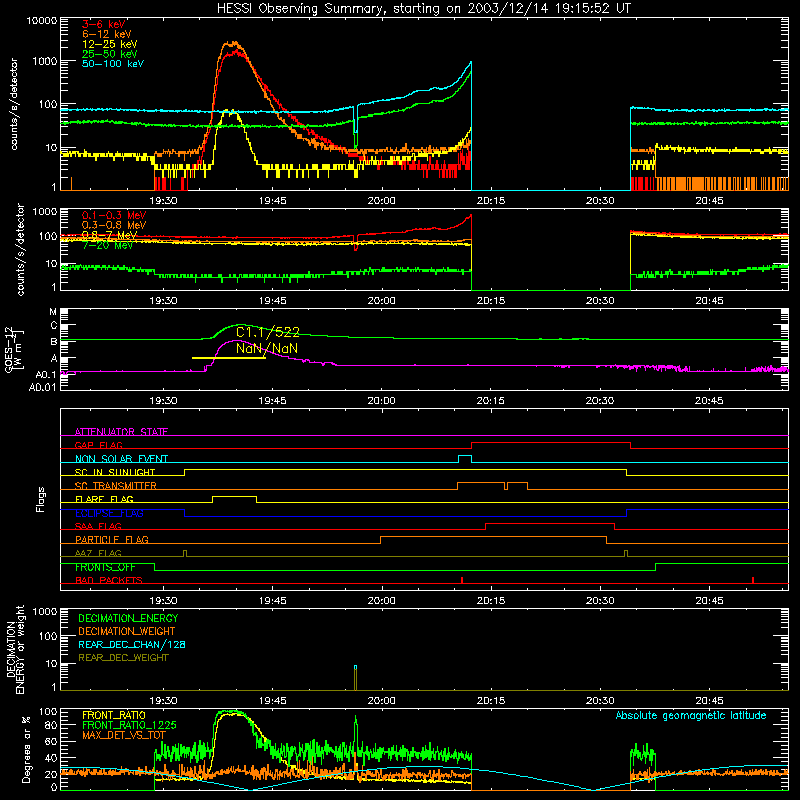Viewport: 800px width, 800px height.
Task: Click the REAR_DEC_CHAN/128 legend label
Action: tap(132, 645)
